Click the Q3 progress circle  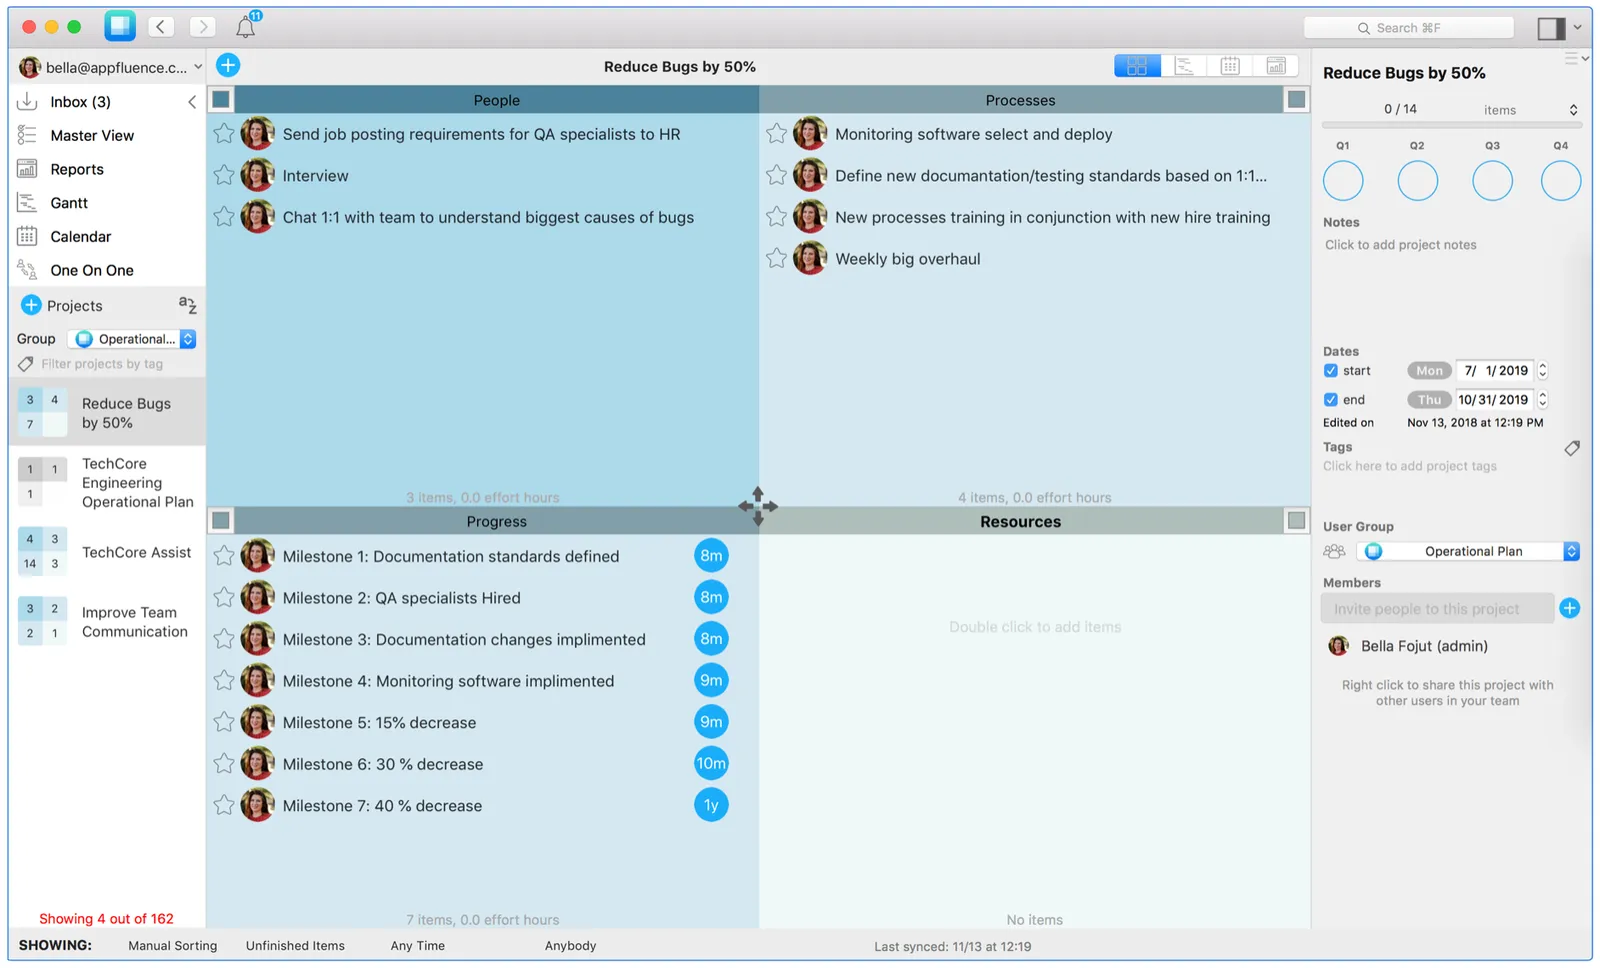1492,181
